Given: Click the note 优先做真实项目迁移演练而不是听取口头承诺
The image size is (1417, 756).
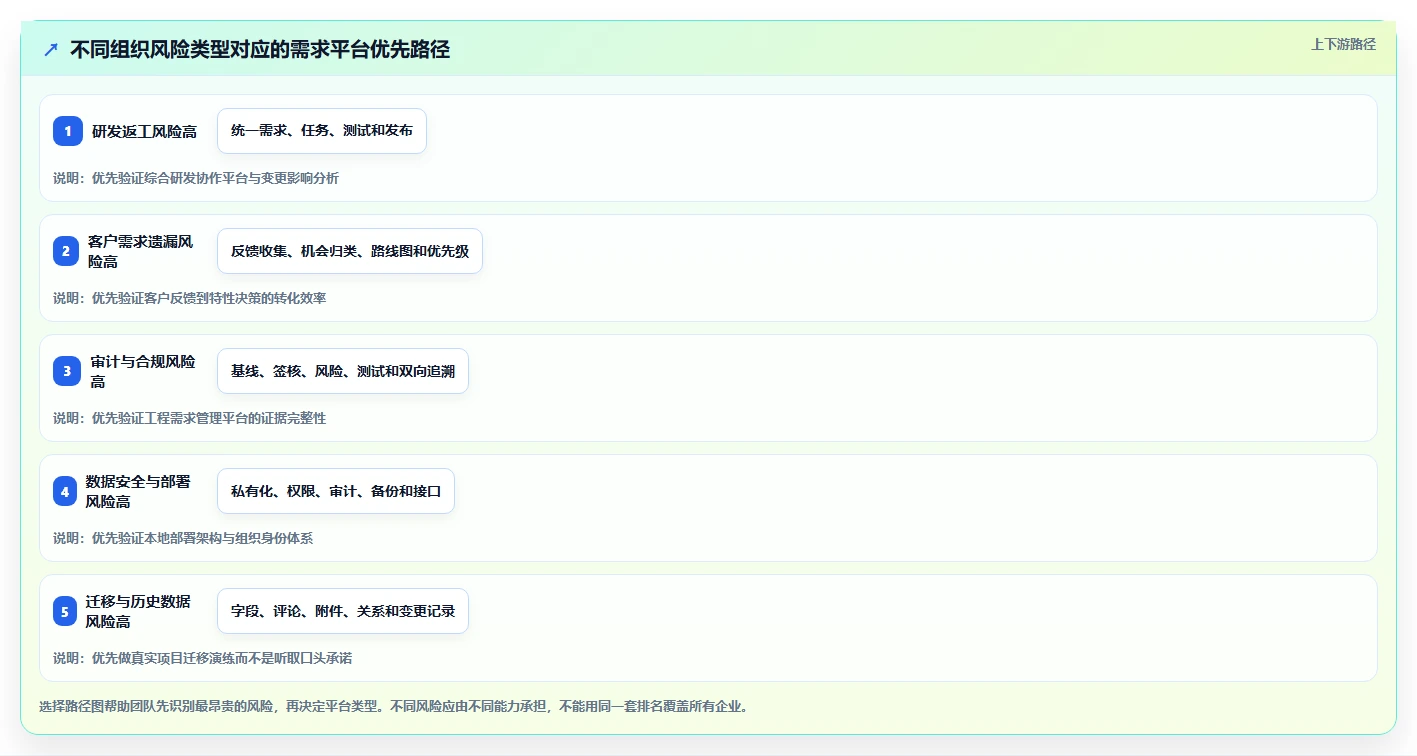Looking at the screenshot, I should coord(221,658).
